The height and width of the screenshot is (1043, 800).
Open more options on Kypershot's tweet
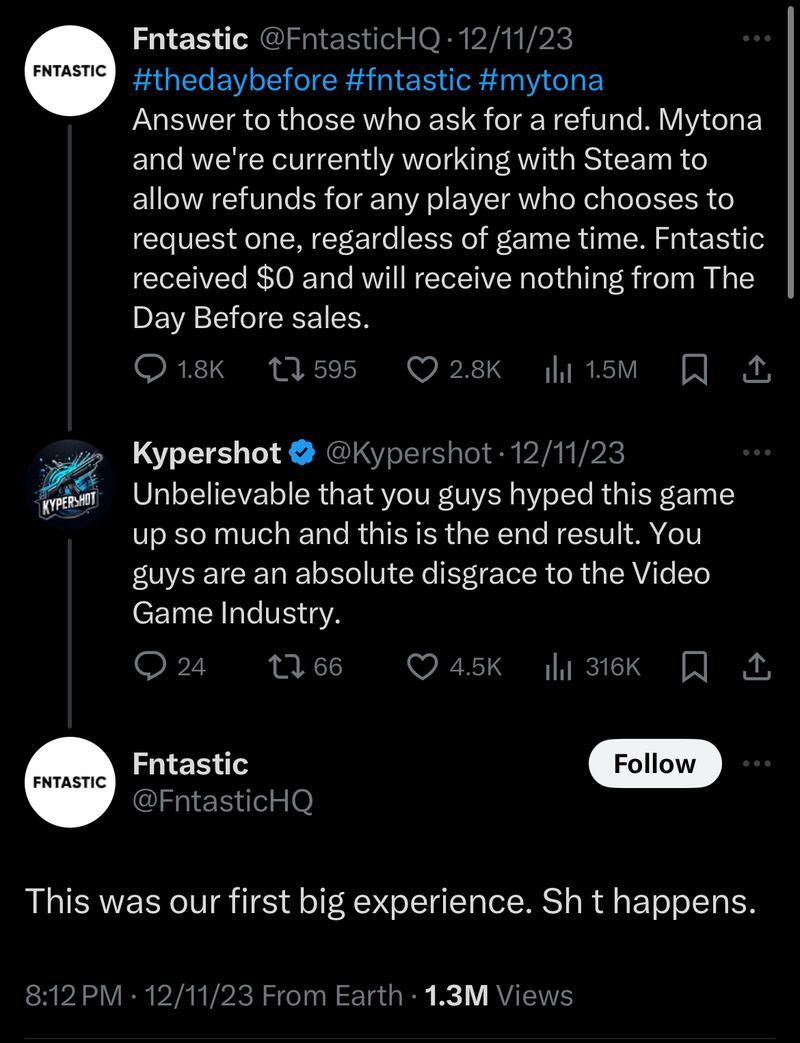(x=757, y=453)
